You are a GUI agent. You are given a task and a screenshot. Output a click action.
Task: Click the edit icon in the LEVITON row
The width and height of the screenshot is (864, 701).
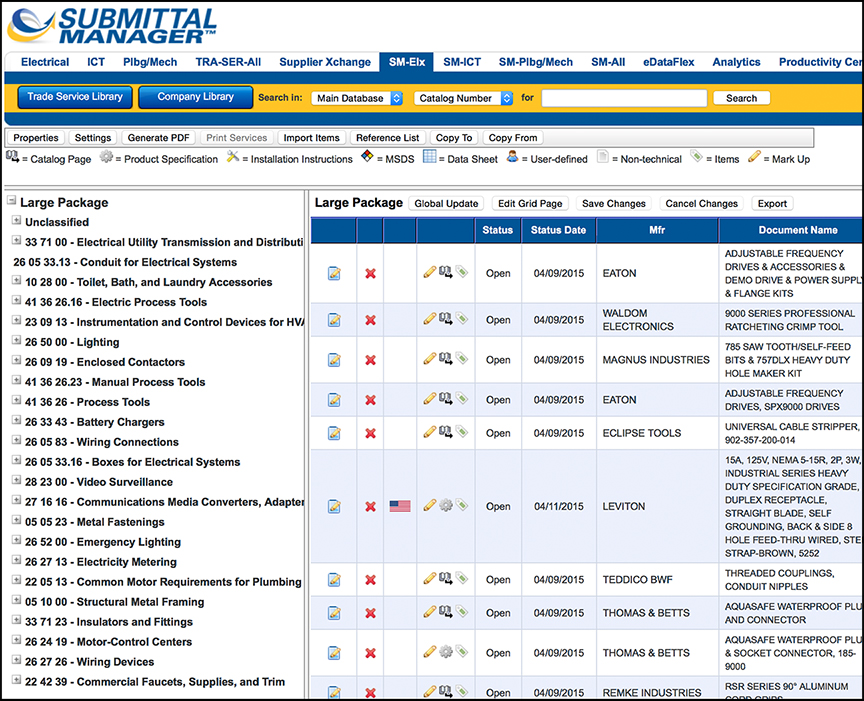click(x=334, y=506)
